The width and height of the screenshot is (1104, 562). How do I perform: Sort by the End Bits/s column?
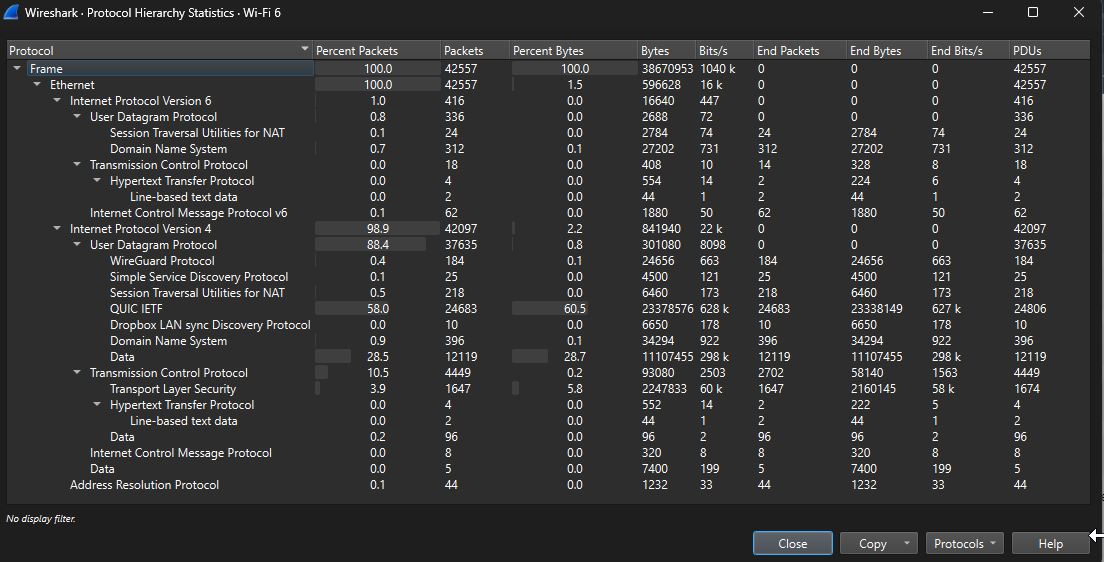point(969,51)
